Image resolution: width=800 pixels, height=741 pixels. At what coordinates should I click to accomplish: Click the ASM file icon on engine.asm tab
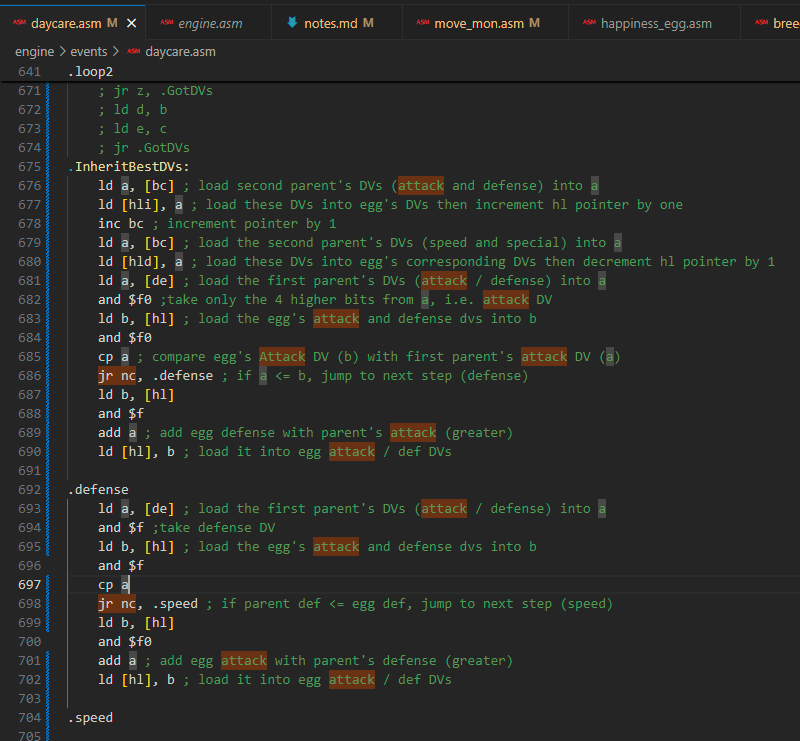click(166, 22)
